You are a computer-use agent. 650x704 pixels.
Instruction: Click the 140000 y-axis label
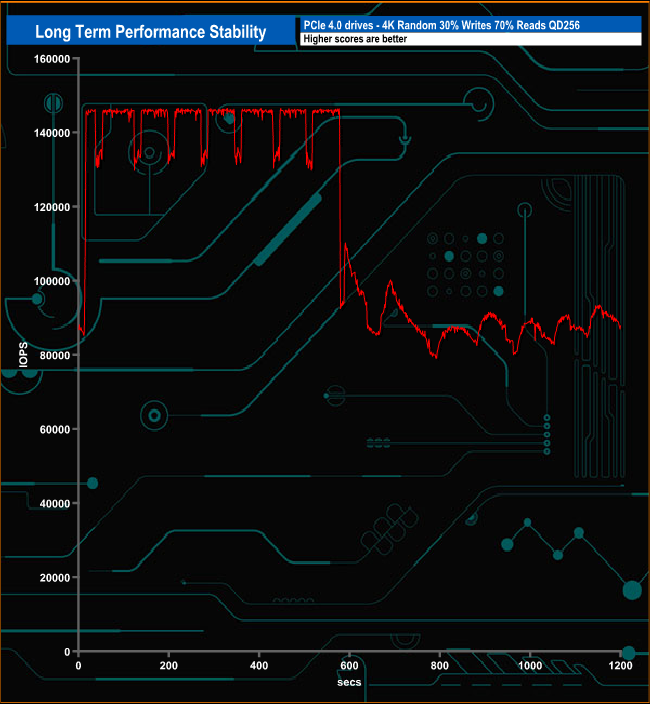52,133
